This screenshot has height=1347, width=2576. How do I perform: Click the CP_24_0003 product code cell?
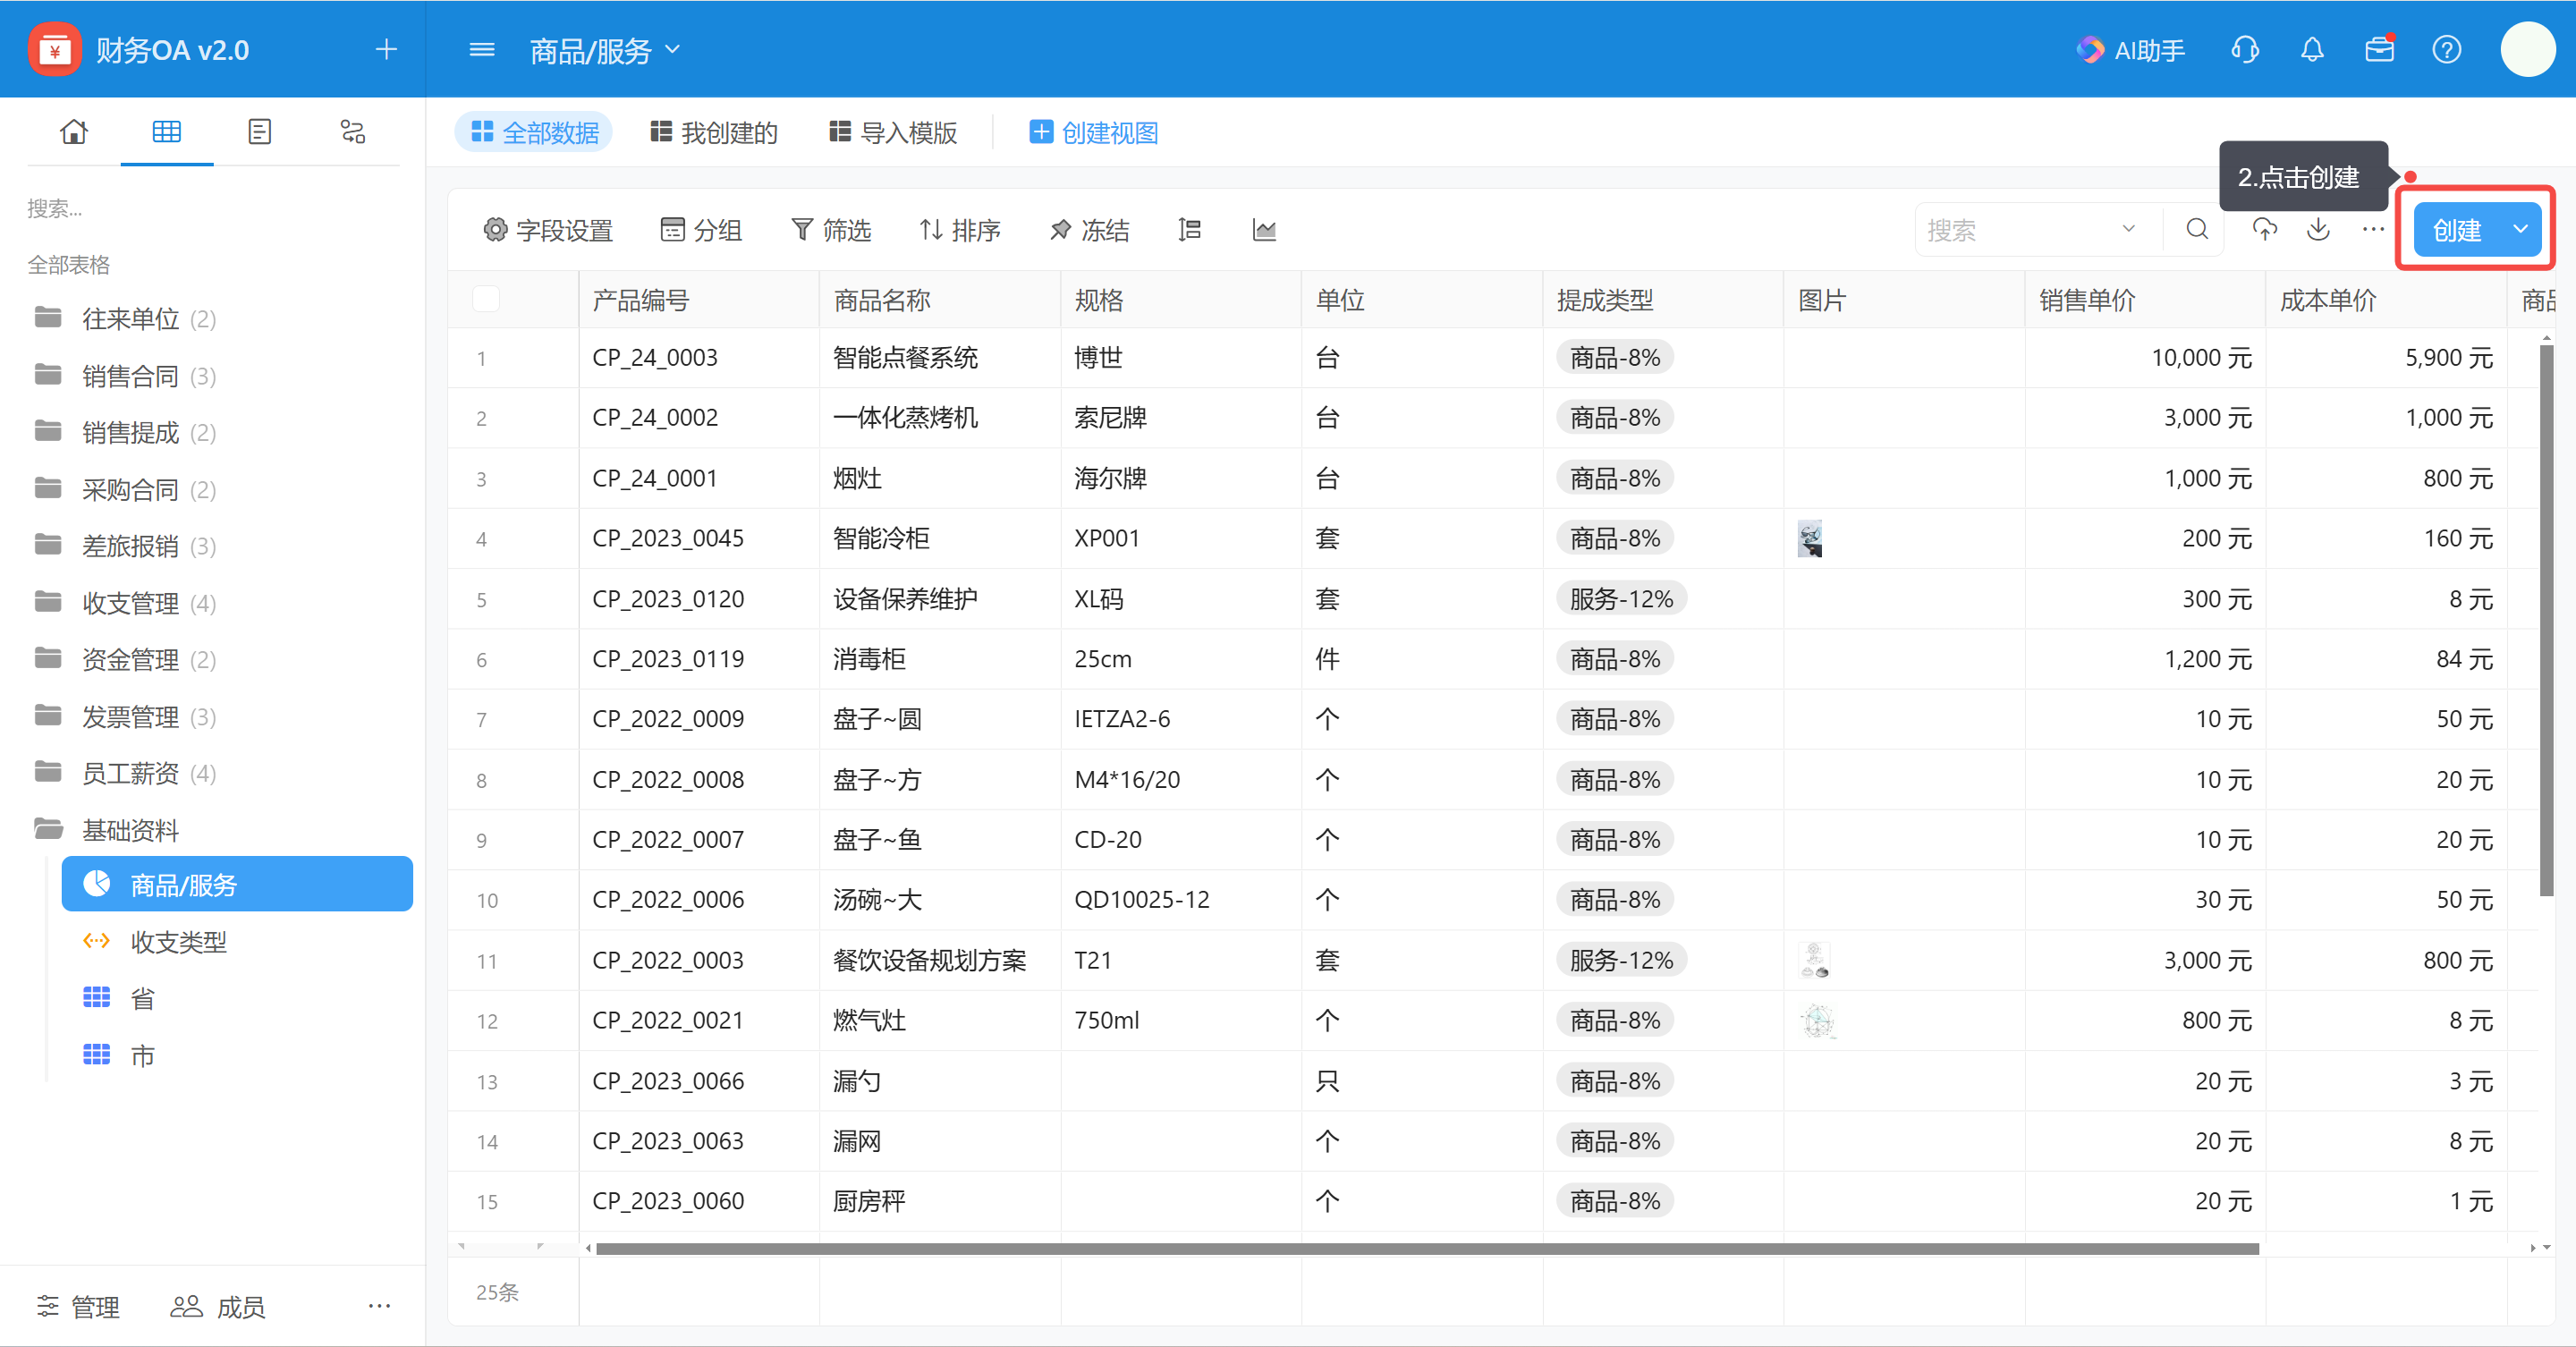pos(698,357)
